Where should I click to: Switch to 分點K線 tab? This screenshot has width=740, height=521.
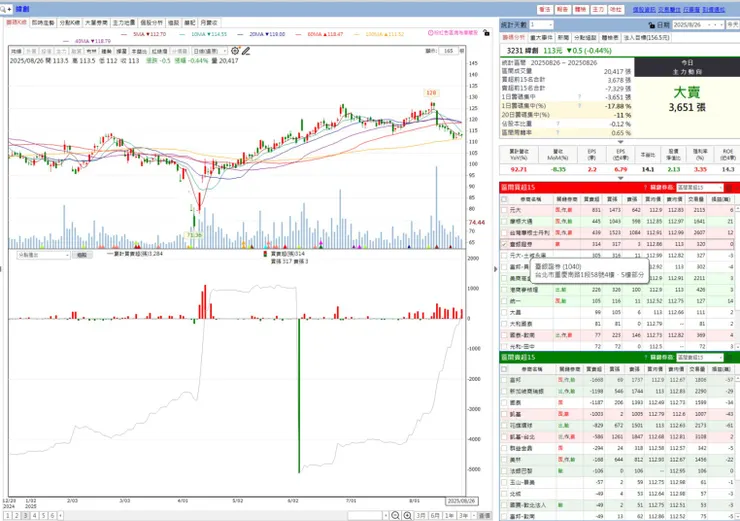70,23
